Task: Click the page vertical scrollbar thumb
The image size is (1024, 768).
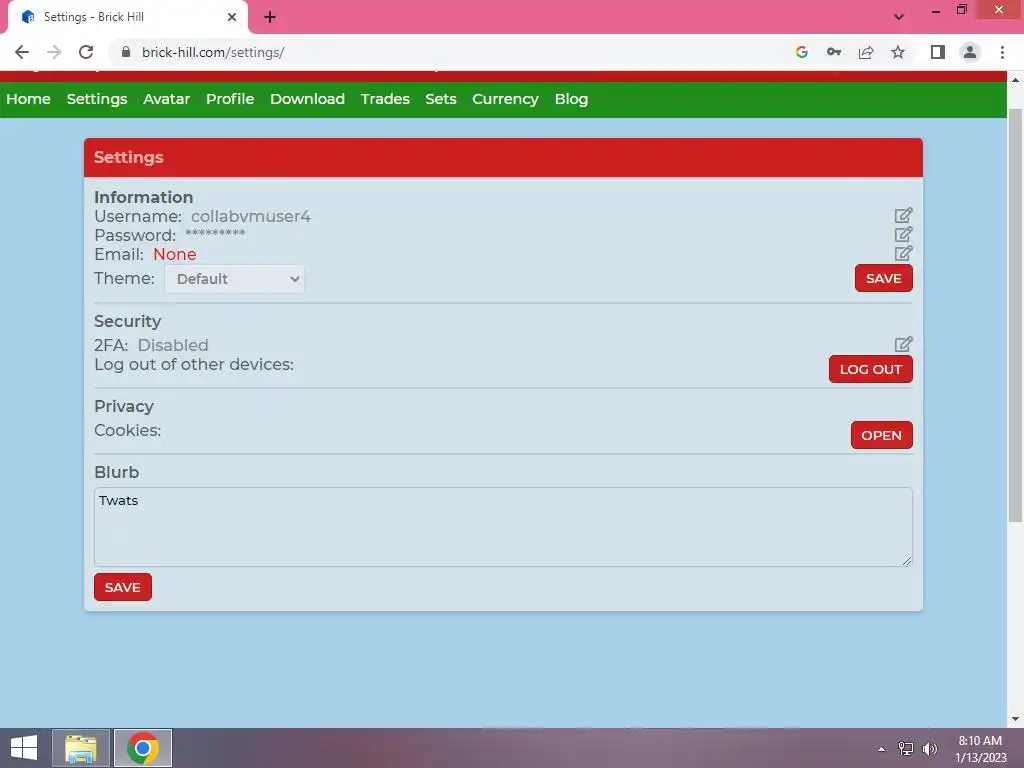Action: [x=1015, y=315]
